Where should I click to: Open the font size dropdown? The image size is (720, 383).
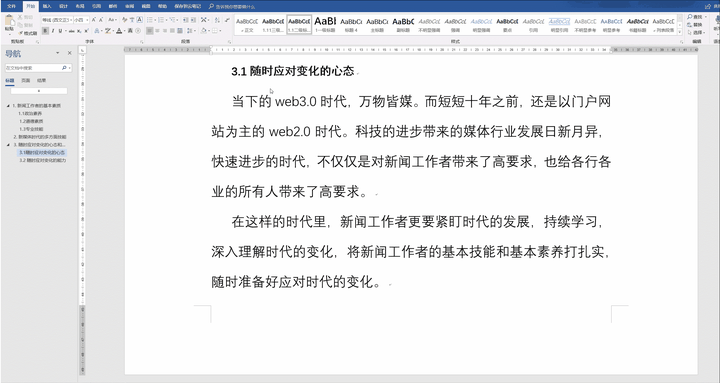(87, 20)
